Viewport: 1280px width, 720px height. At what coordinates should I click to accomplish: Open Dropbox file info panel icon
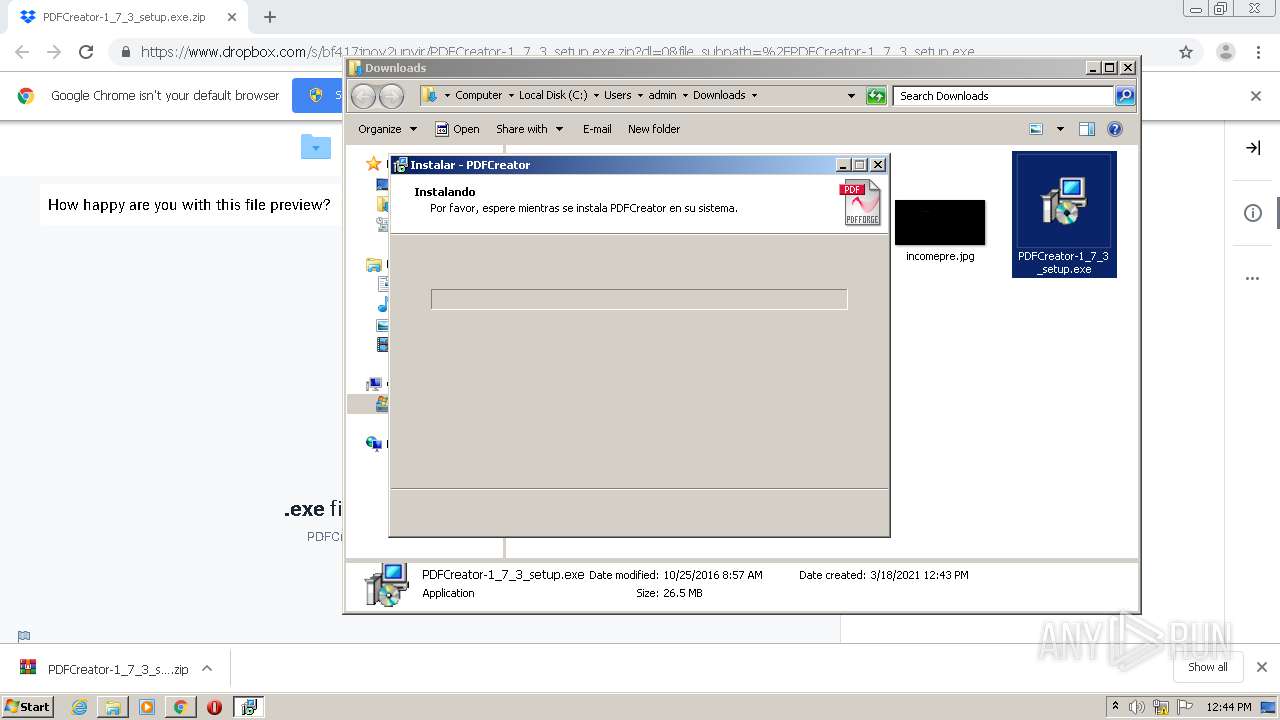coord(1253,213)
